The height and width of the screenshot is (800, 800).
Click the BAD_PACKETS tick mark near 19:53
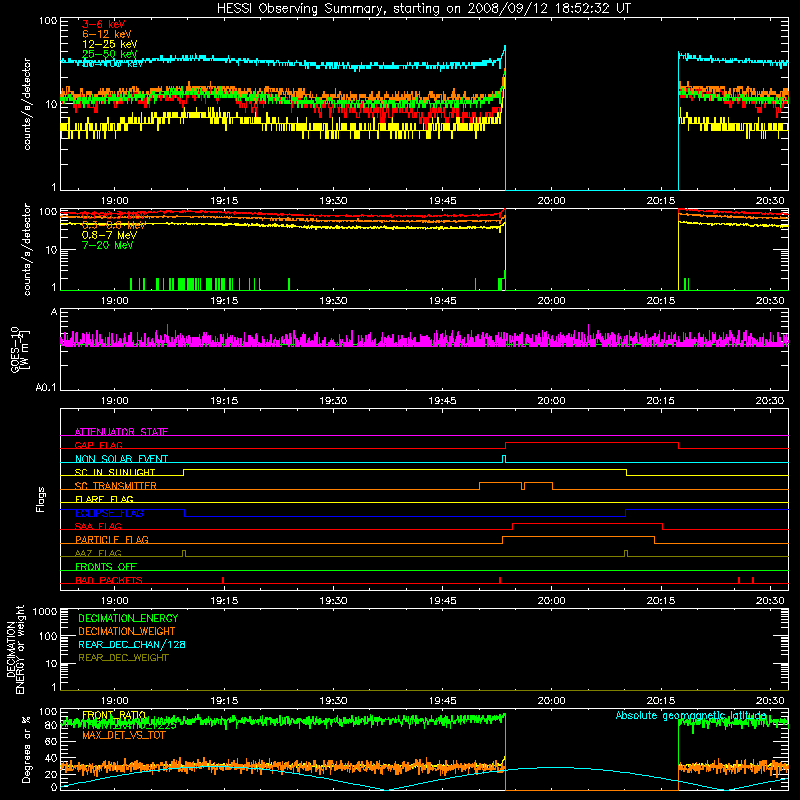[x=500, y=580]
